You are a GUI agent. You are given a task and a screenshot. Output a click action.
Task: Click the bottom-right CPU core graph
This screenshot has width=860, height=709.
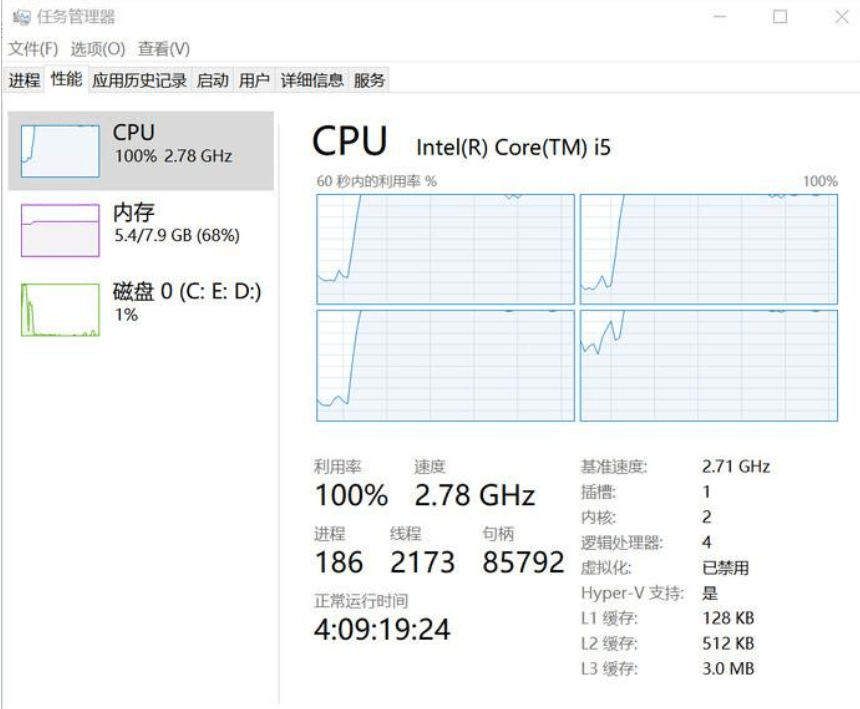pyautogui.click(x=709, y=365)
